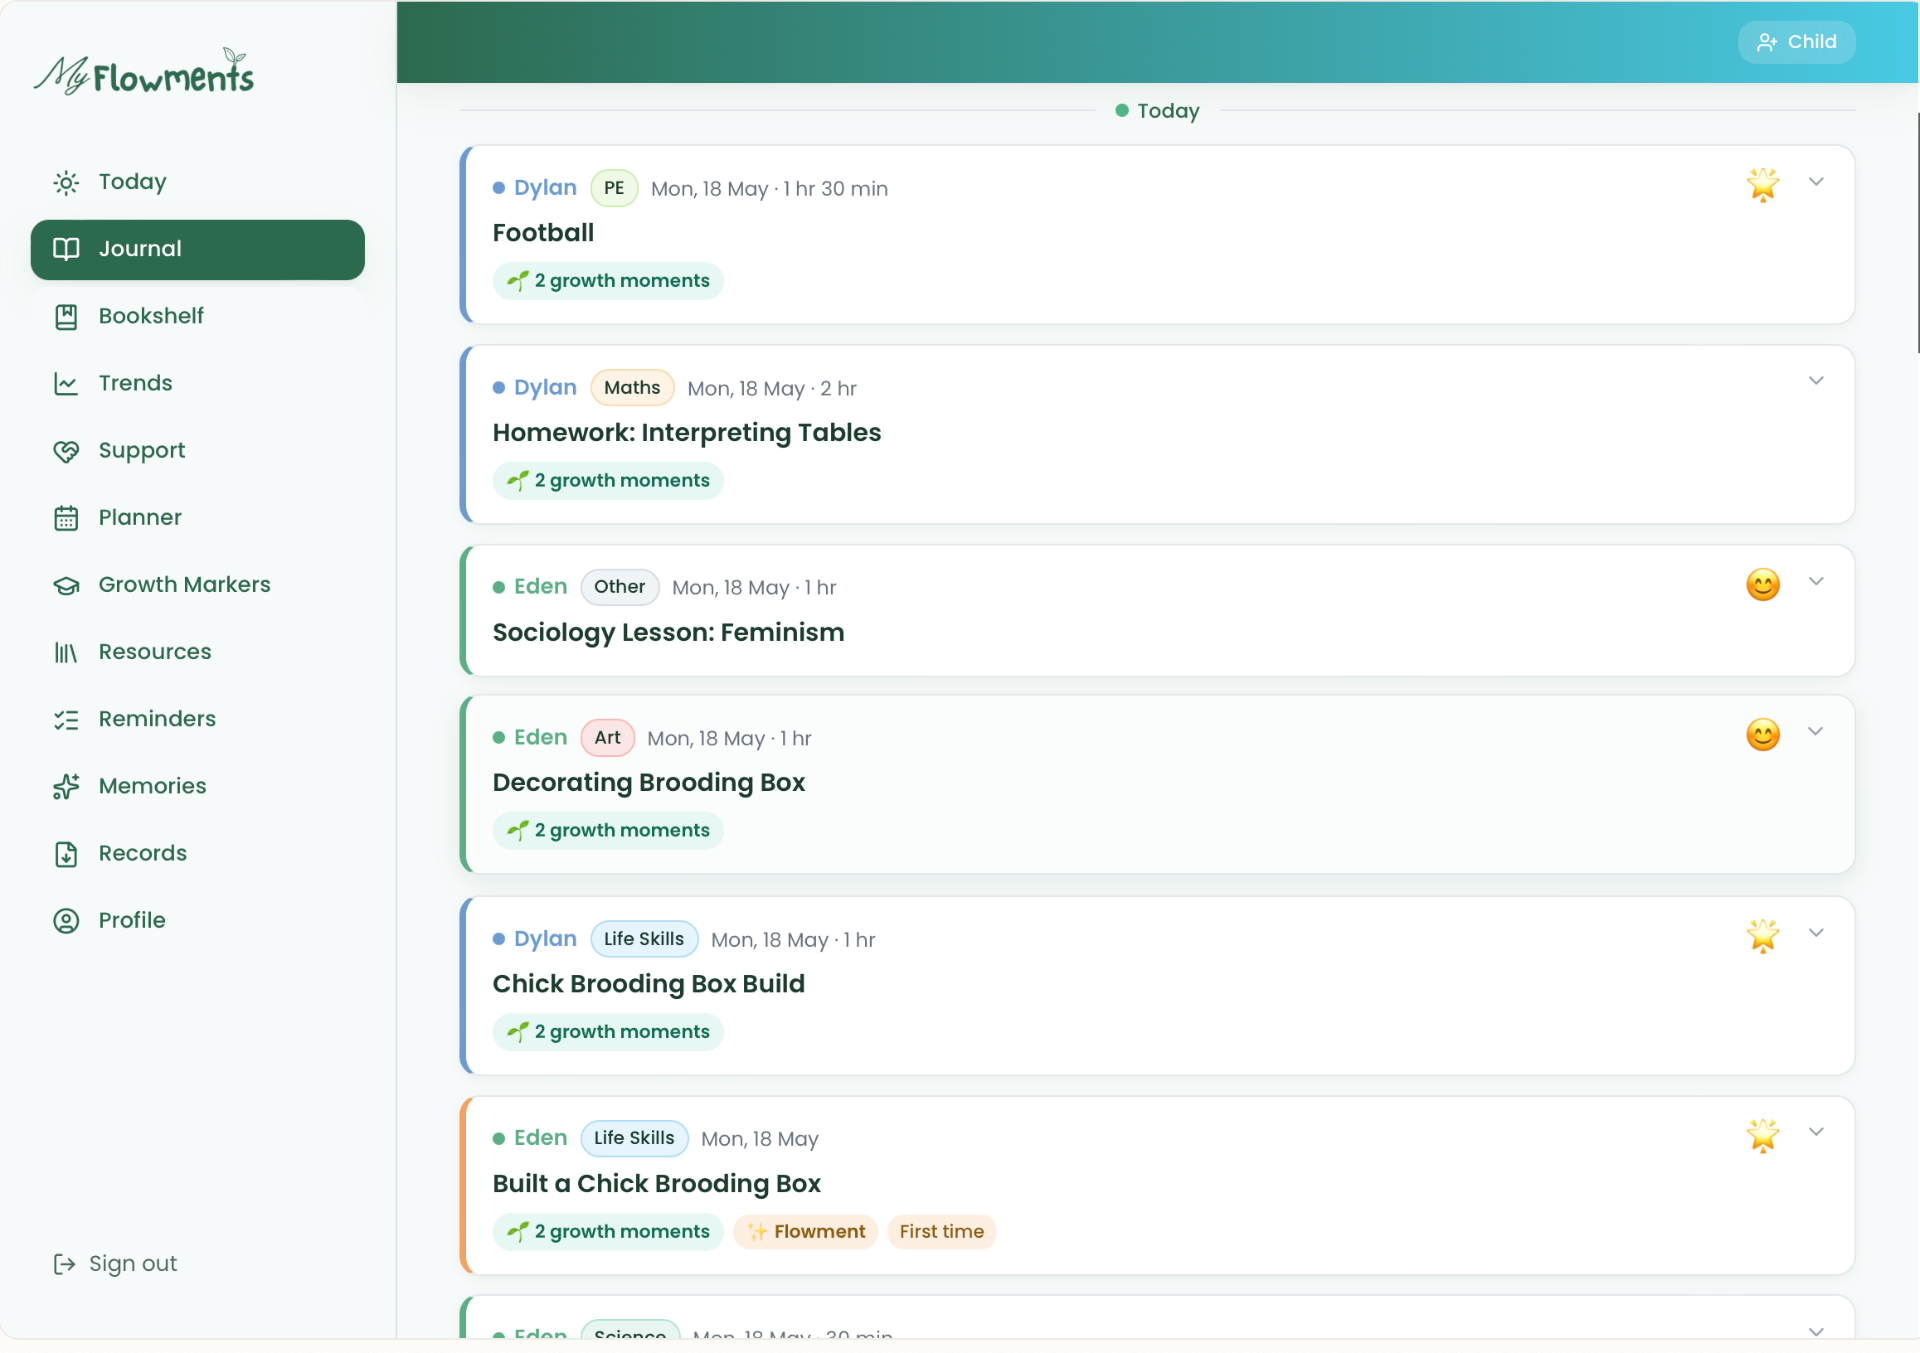
Task: Click the Art subject tag
Action: point(608,738)
